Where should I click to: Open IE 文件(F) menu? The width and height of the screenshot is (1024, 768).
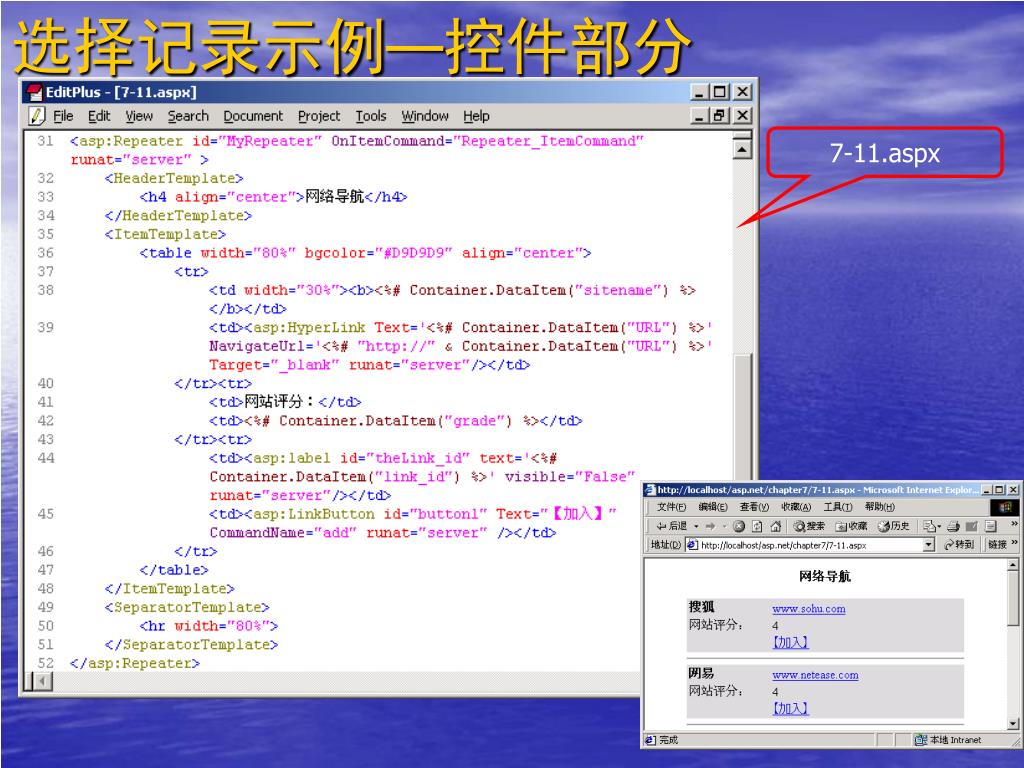tap(671, 507)
